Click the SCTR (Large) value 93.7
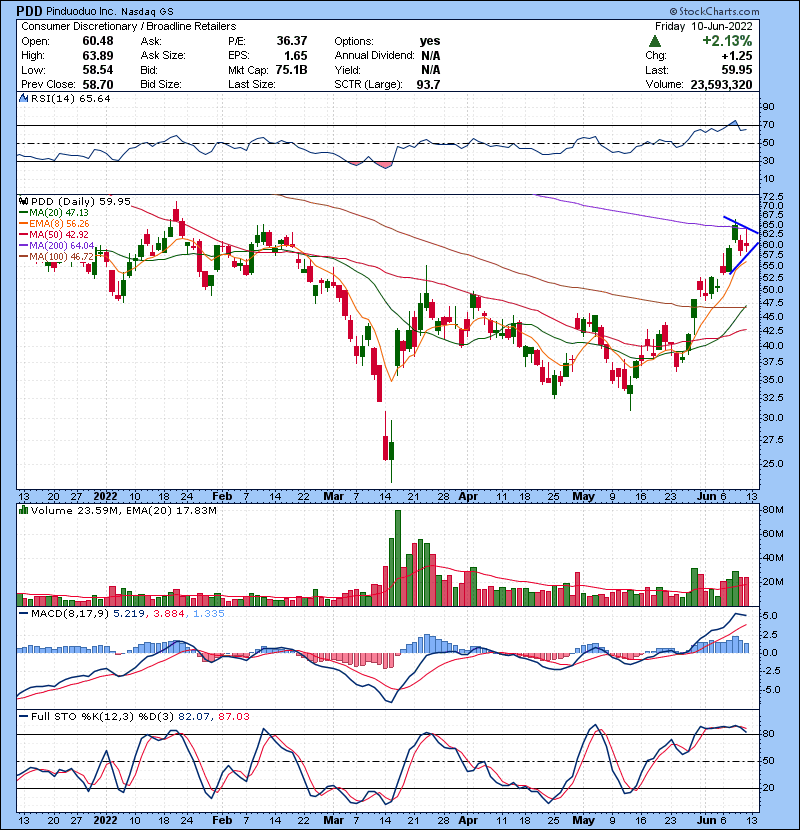 [x=428, y=84]
